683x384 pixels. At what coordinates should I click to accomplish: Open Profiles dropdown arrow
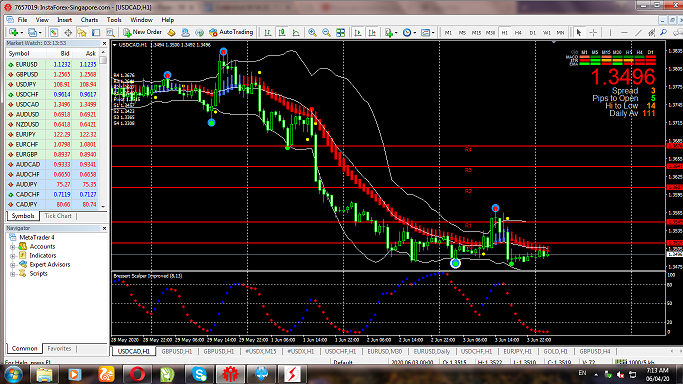point(40,33)
